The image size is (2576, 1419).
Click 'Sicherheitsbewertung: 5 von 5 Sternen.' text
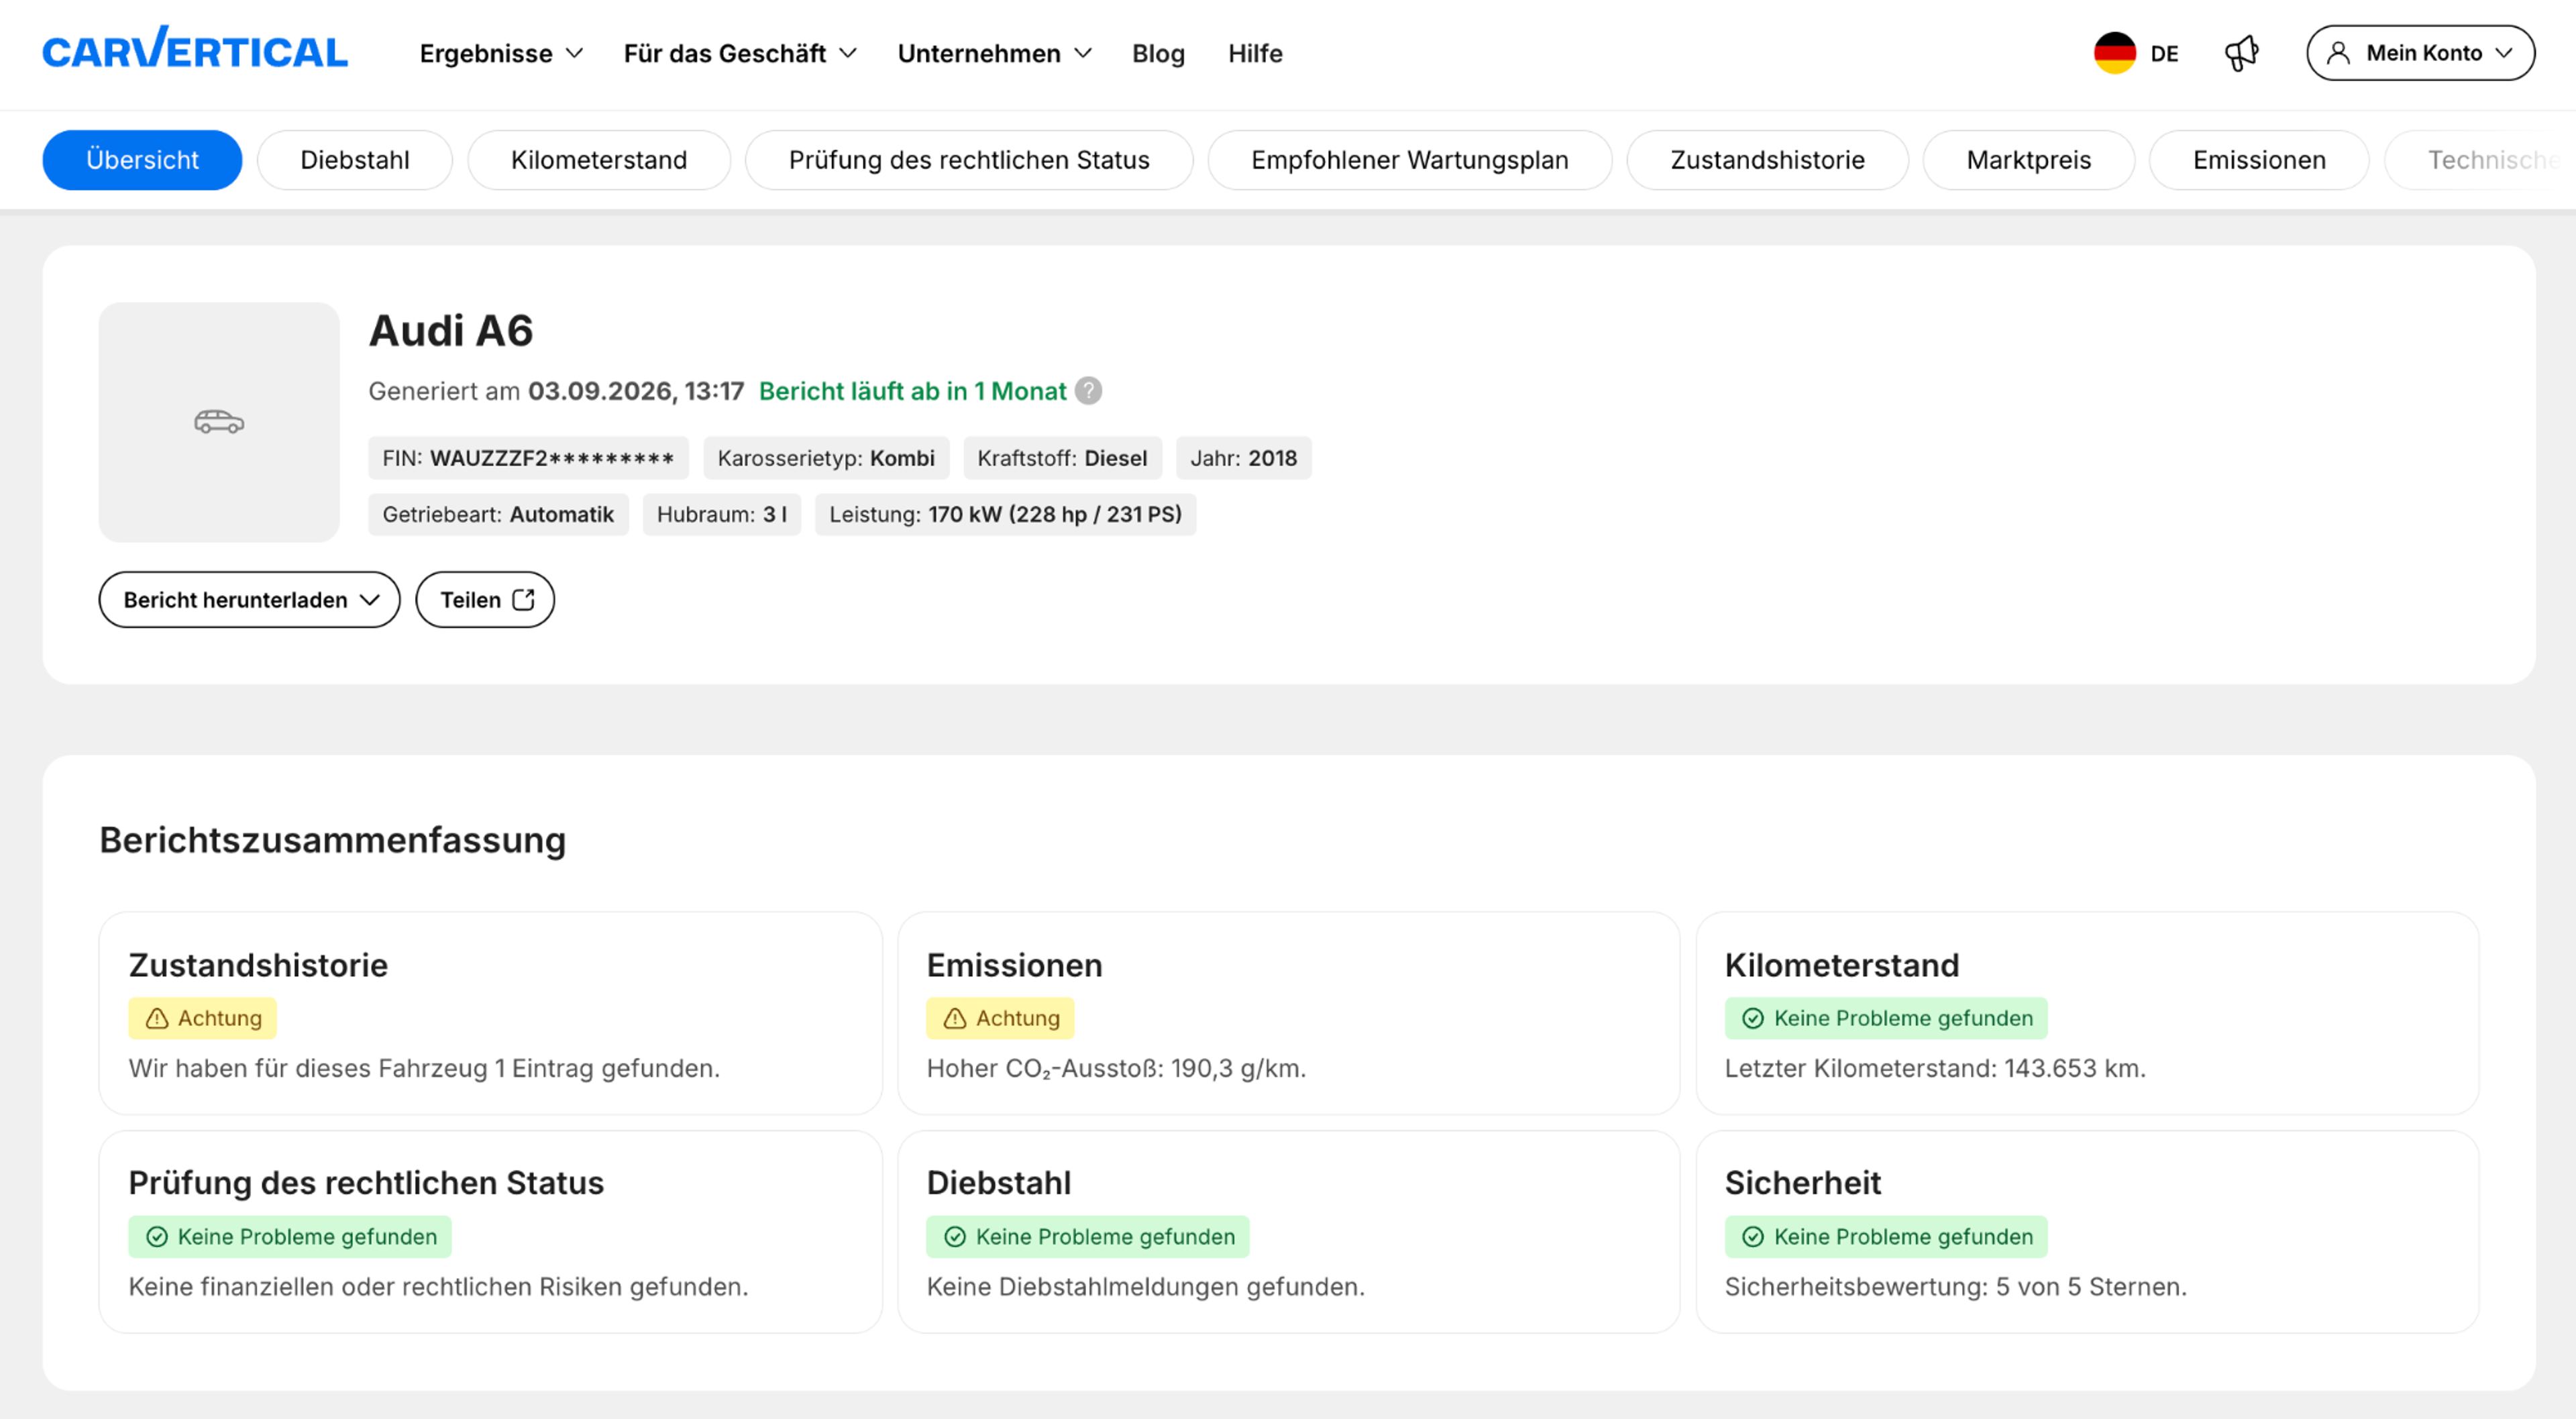pos(1955,1287)
